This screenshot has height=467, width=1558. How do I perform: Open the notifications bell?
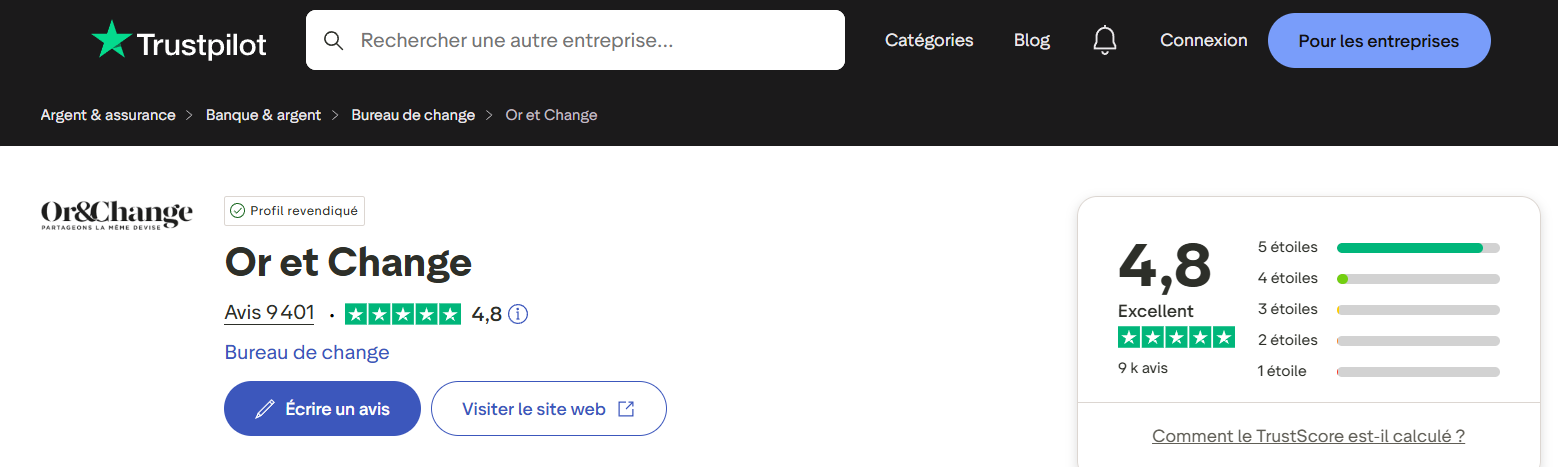click(x=1104, y=41)
